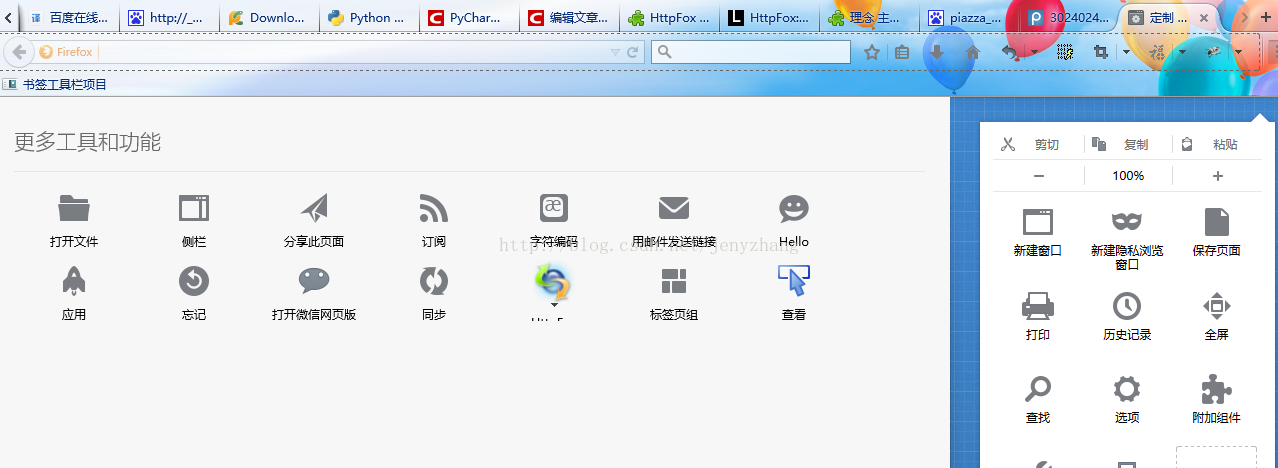
Task: Click the Forget (忘记) icon
Action: click(x=194, y=281)
